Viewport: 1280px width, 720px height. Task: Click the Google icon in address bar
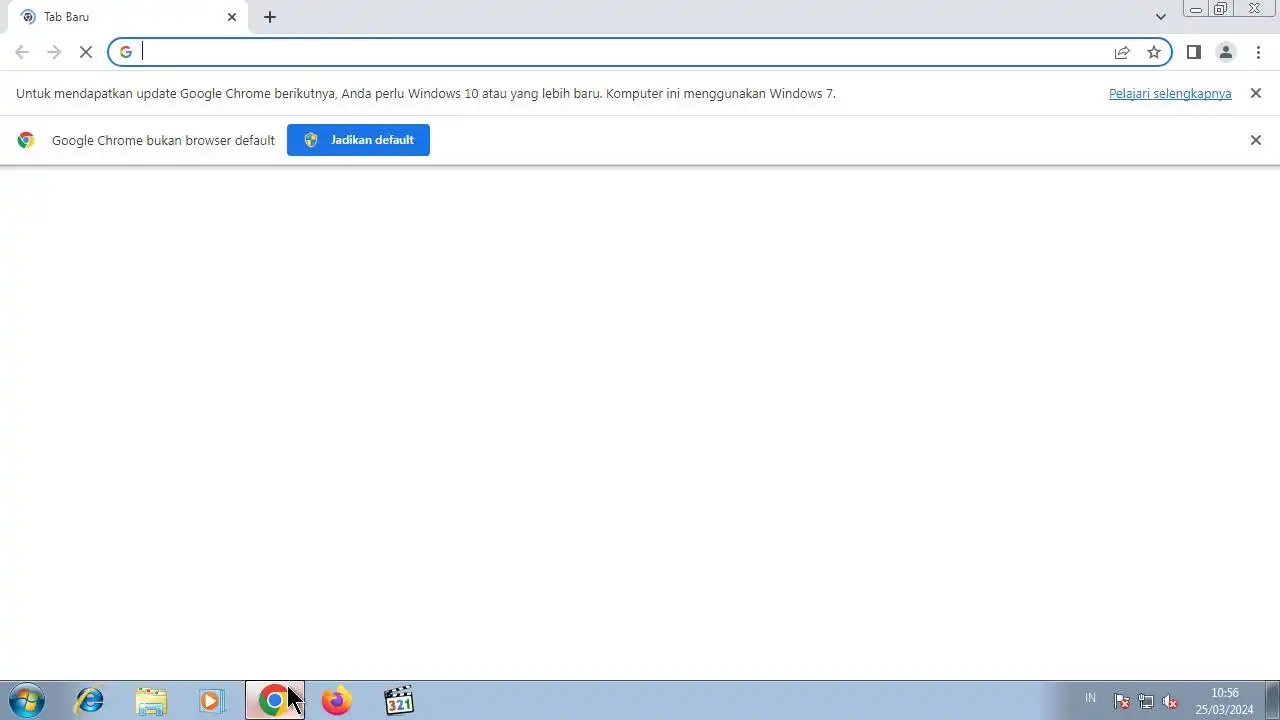coord(126,52)
